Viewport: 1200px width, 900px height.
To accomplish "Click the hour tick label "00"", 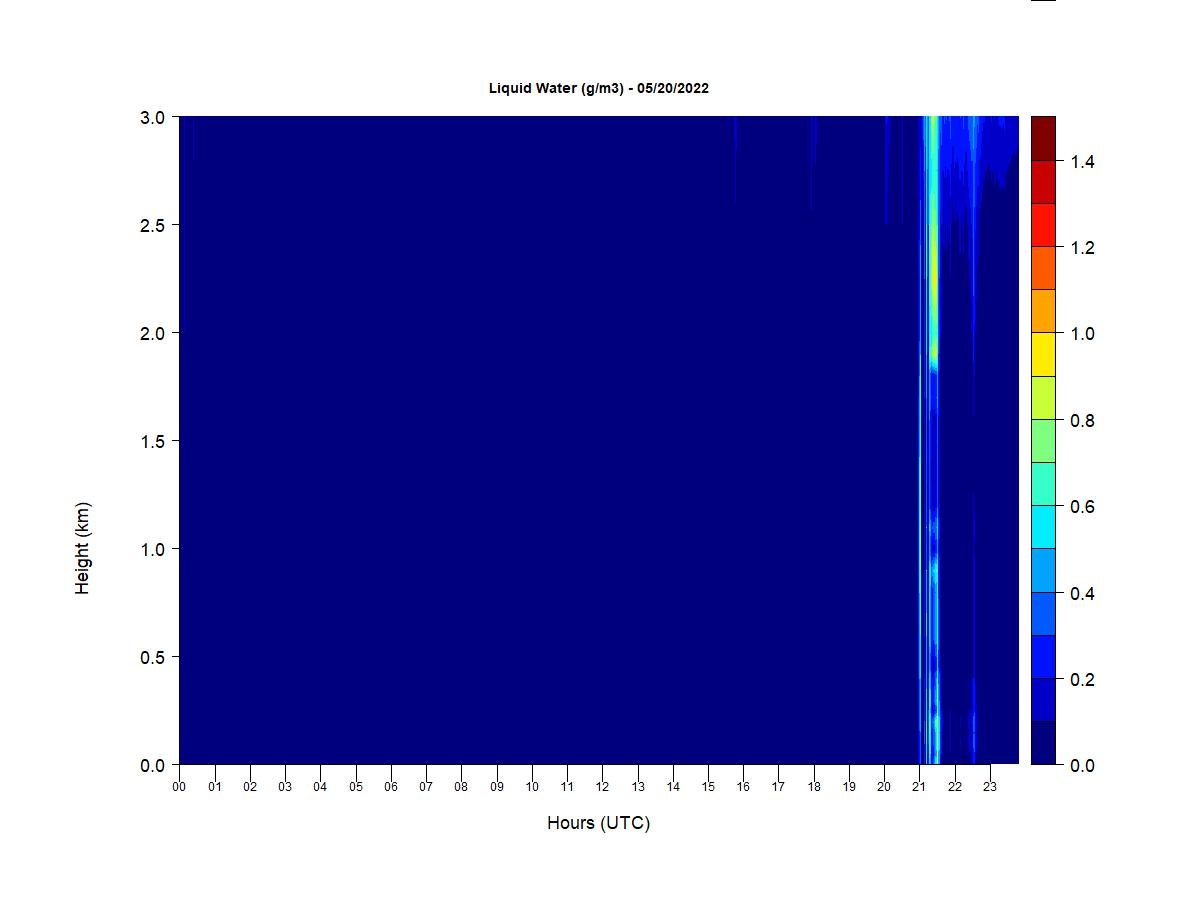I will click(x=179, y=787).
